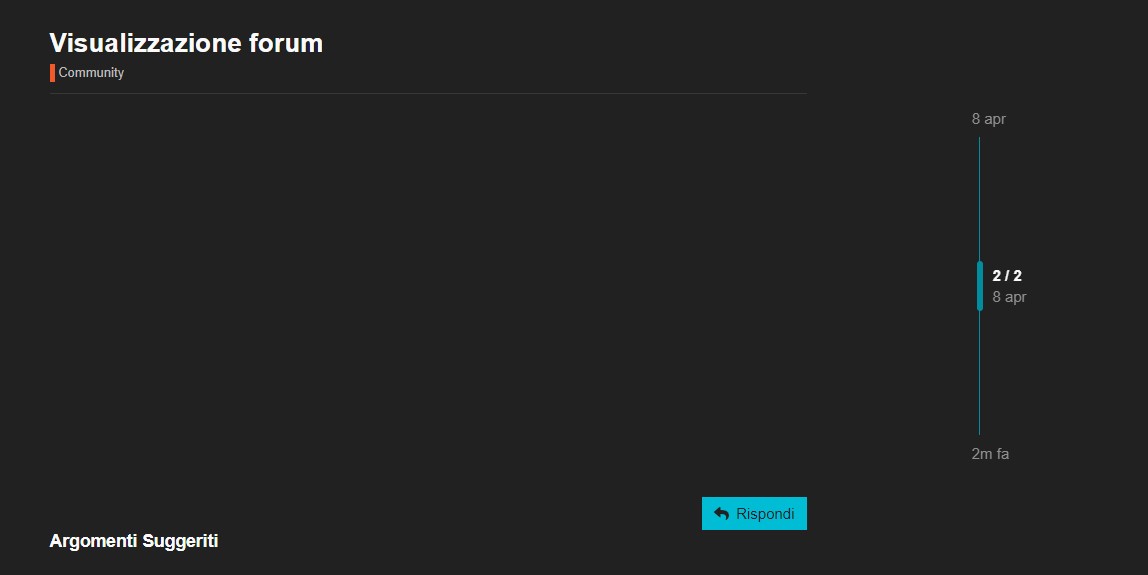The height and width of the screenshot is (575, 1148).
Task: Click the empty post content area
Action: [428, 290]
